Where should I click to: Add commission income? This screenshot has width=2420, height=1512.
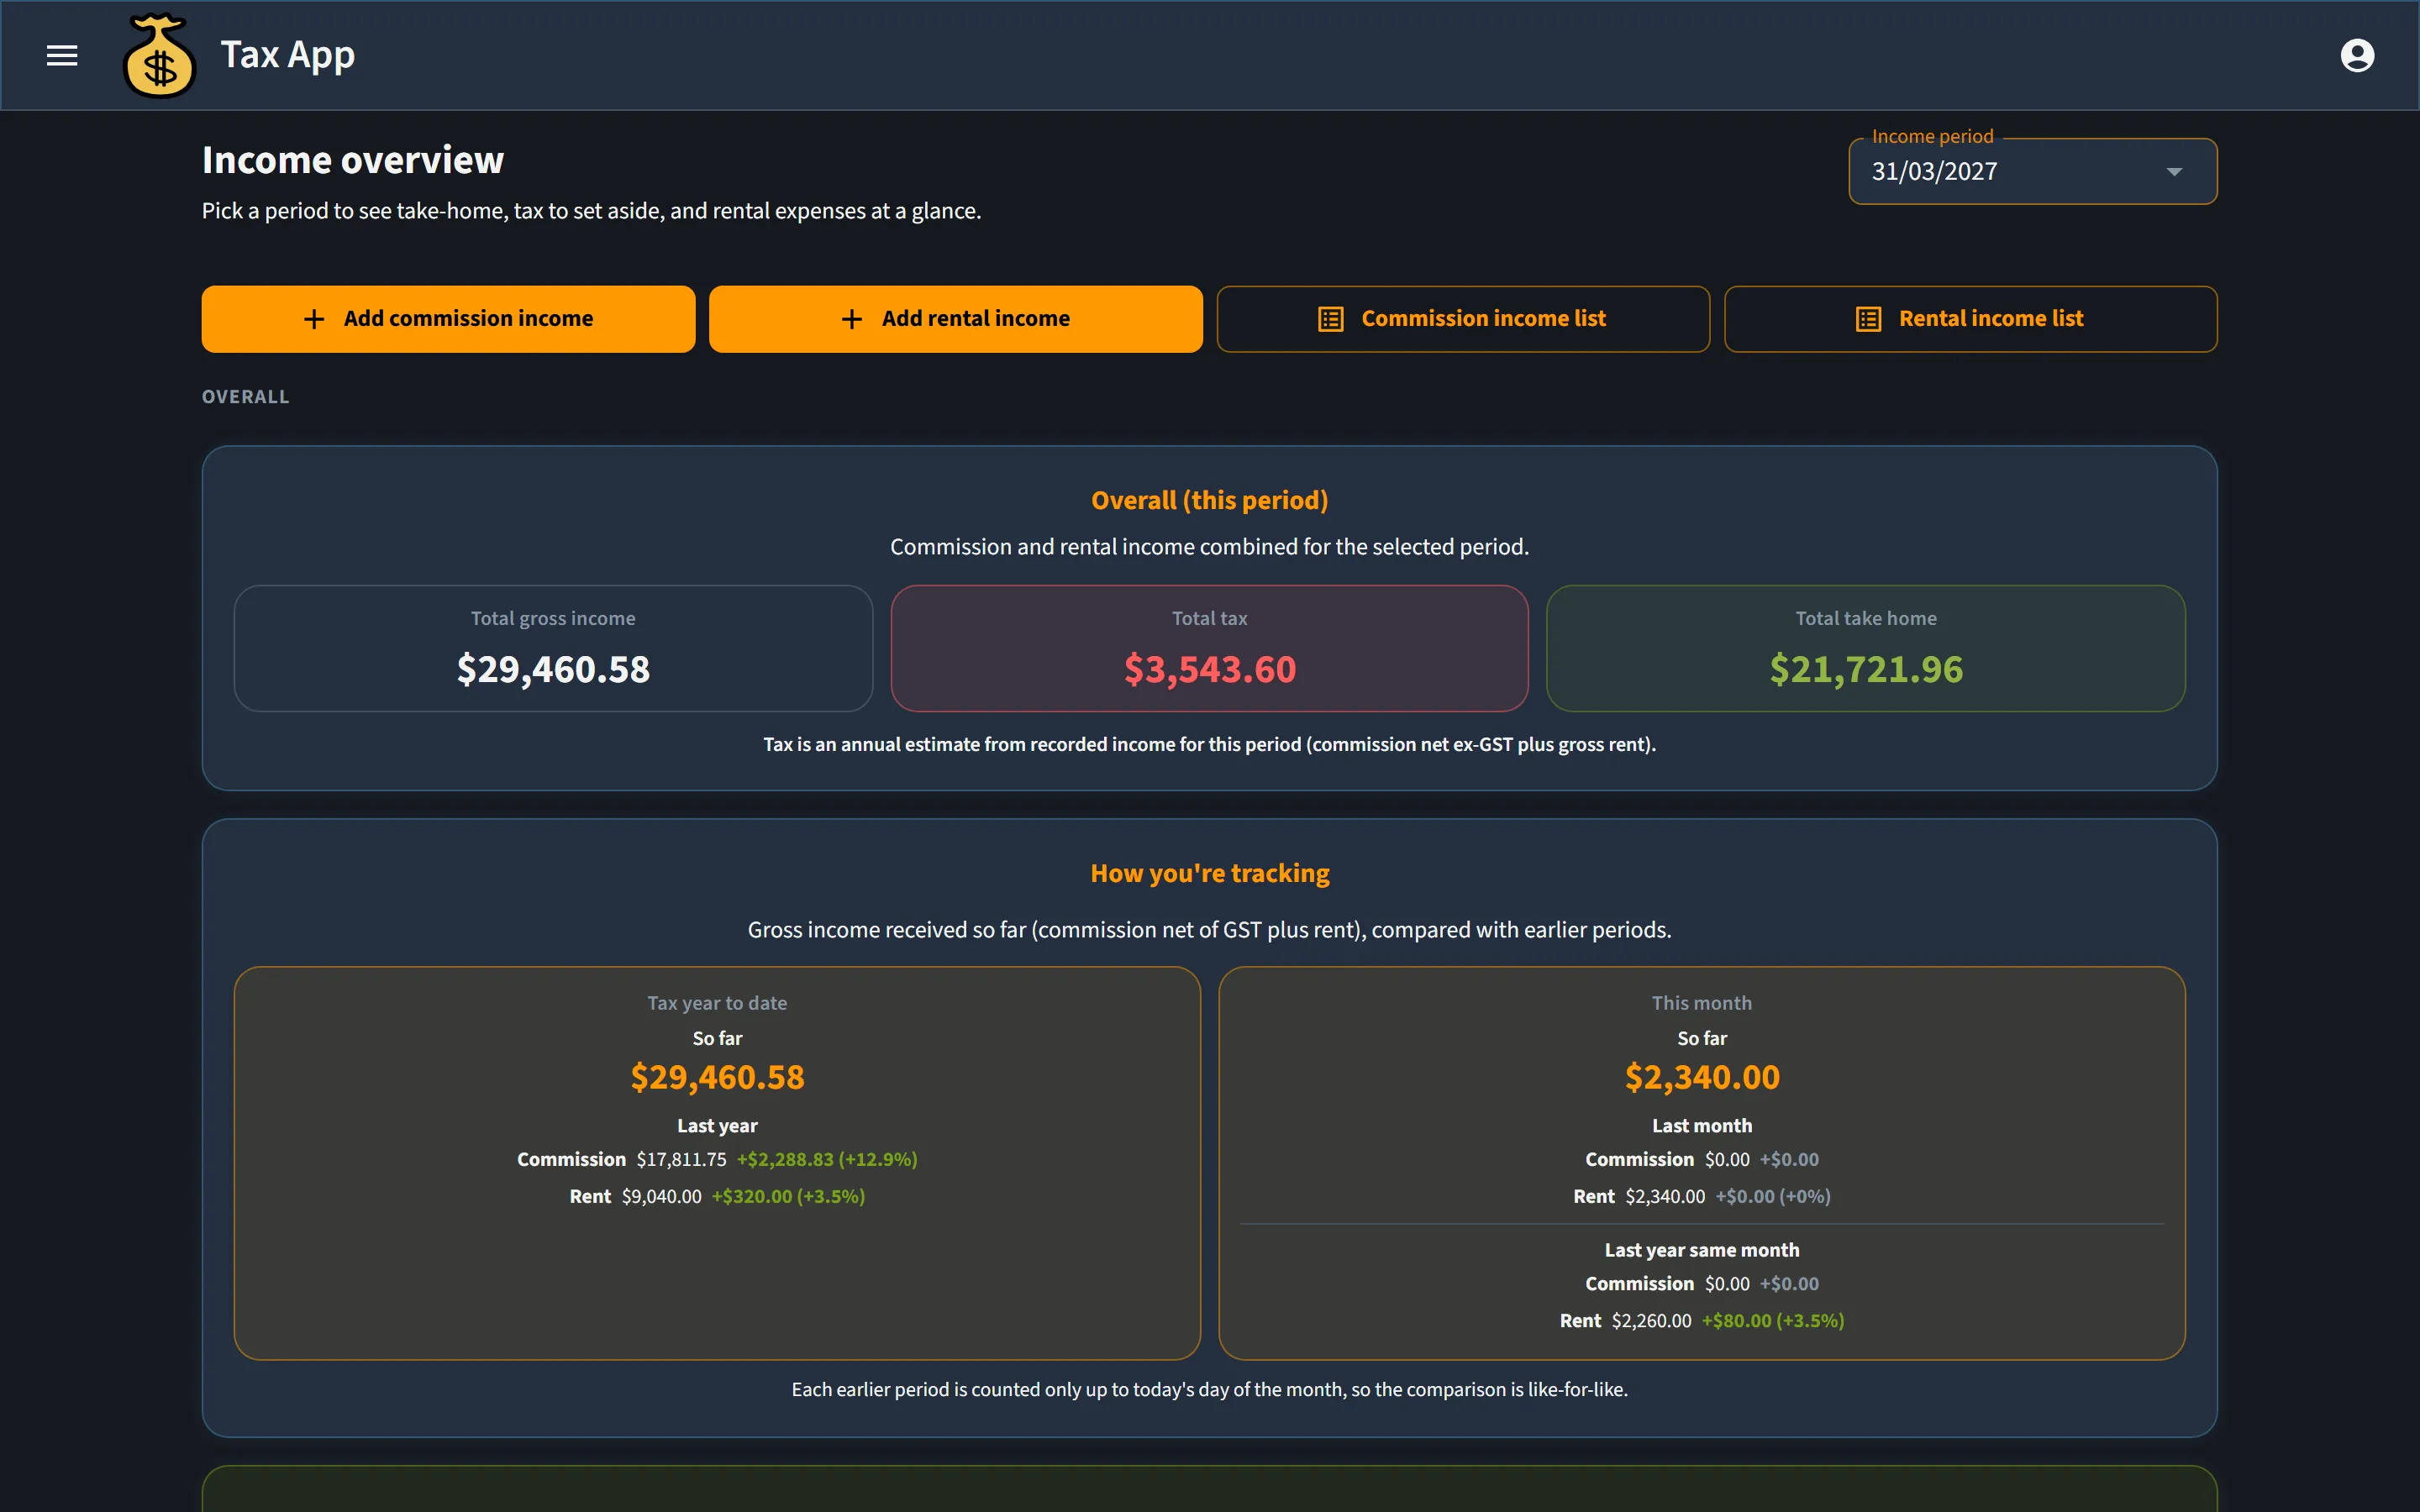(448, 319)
